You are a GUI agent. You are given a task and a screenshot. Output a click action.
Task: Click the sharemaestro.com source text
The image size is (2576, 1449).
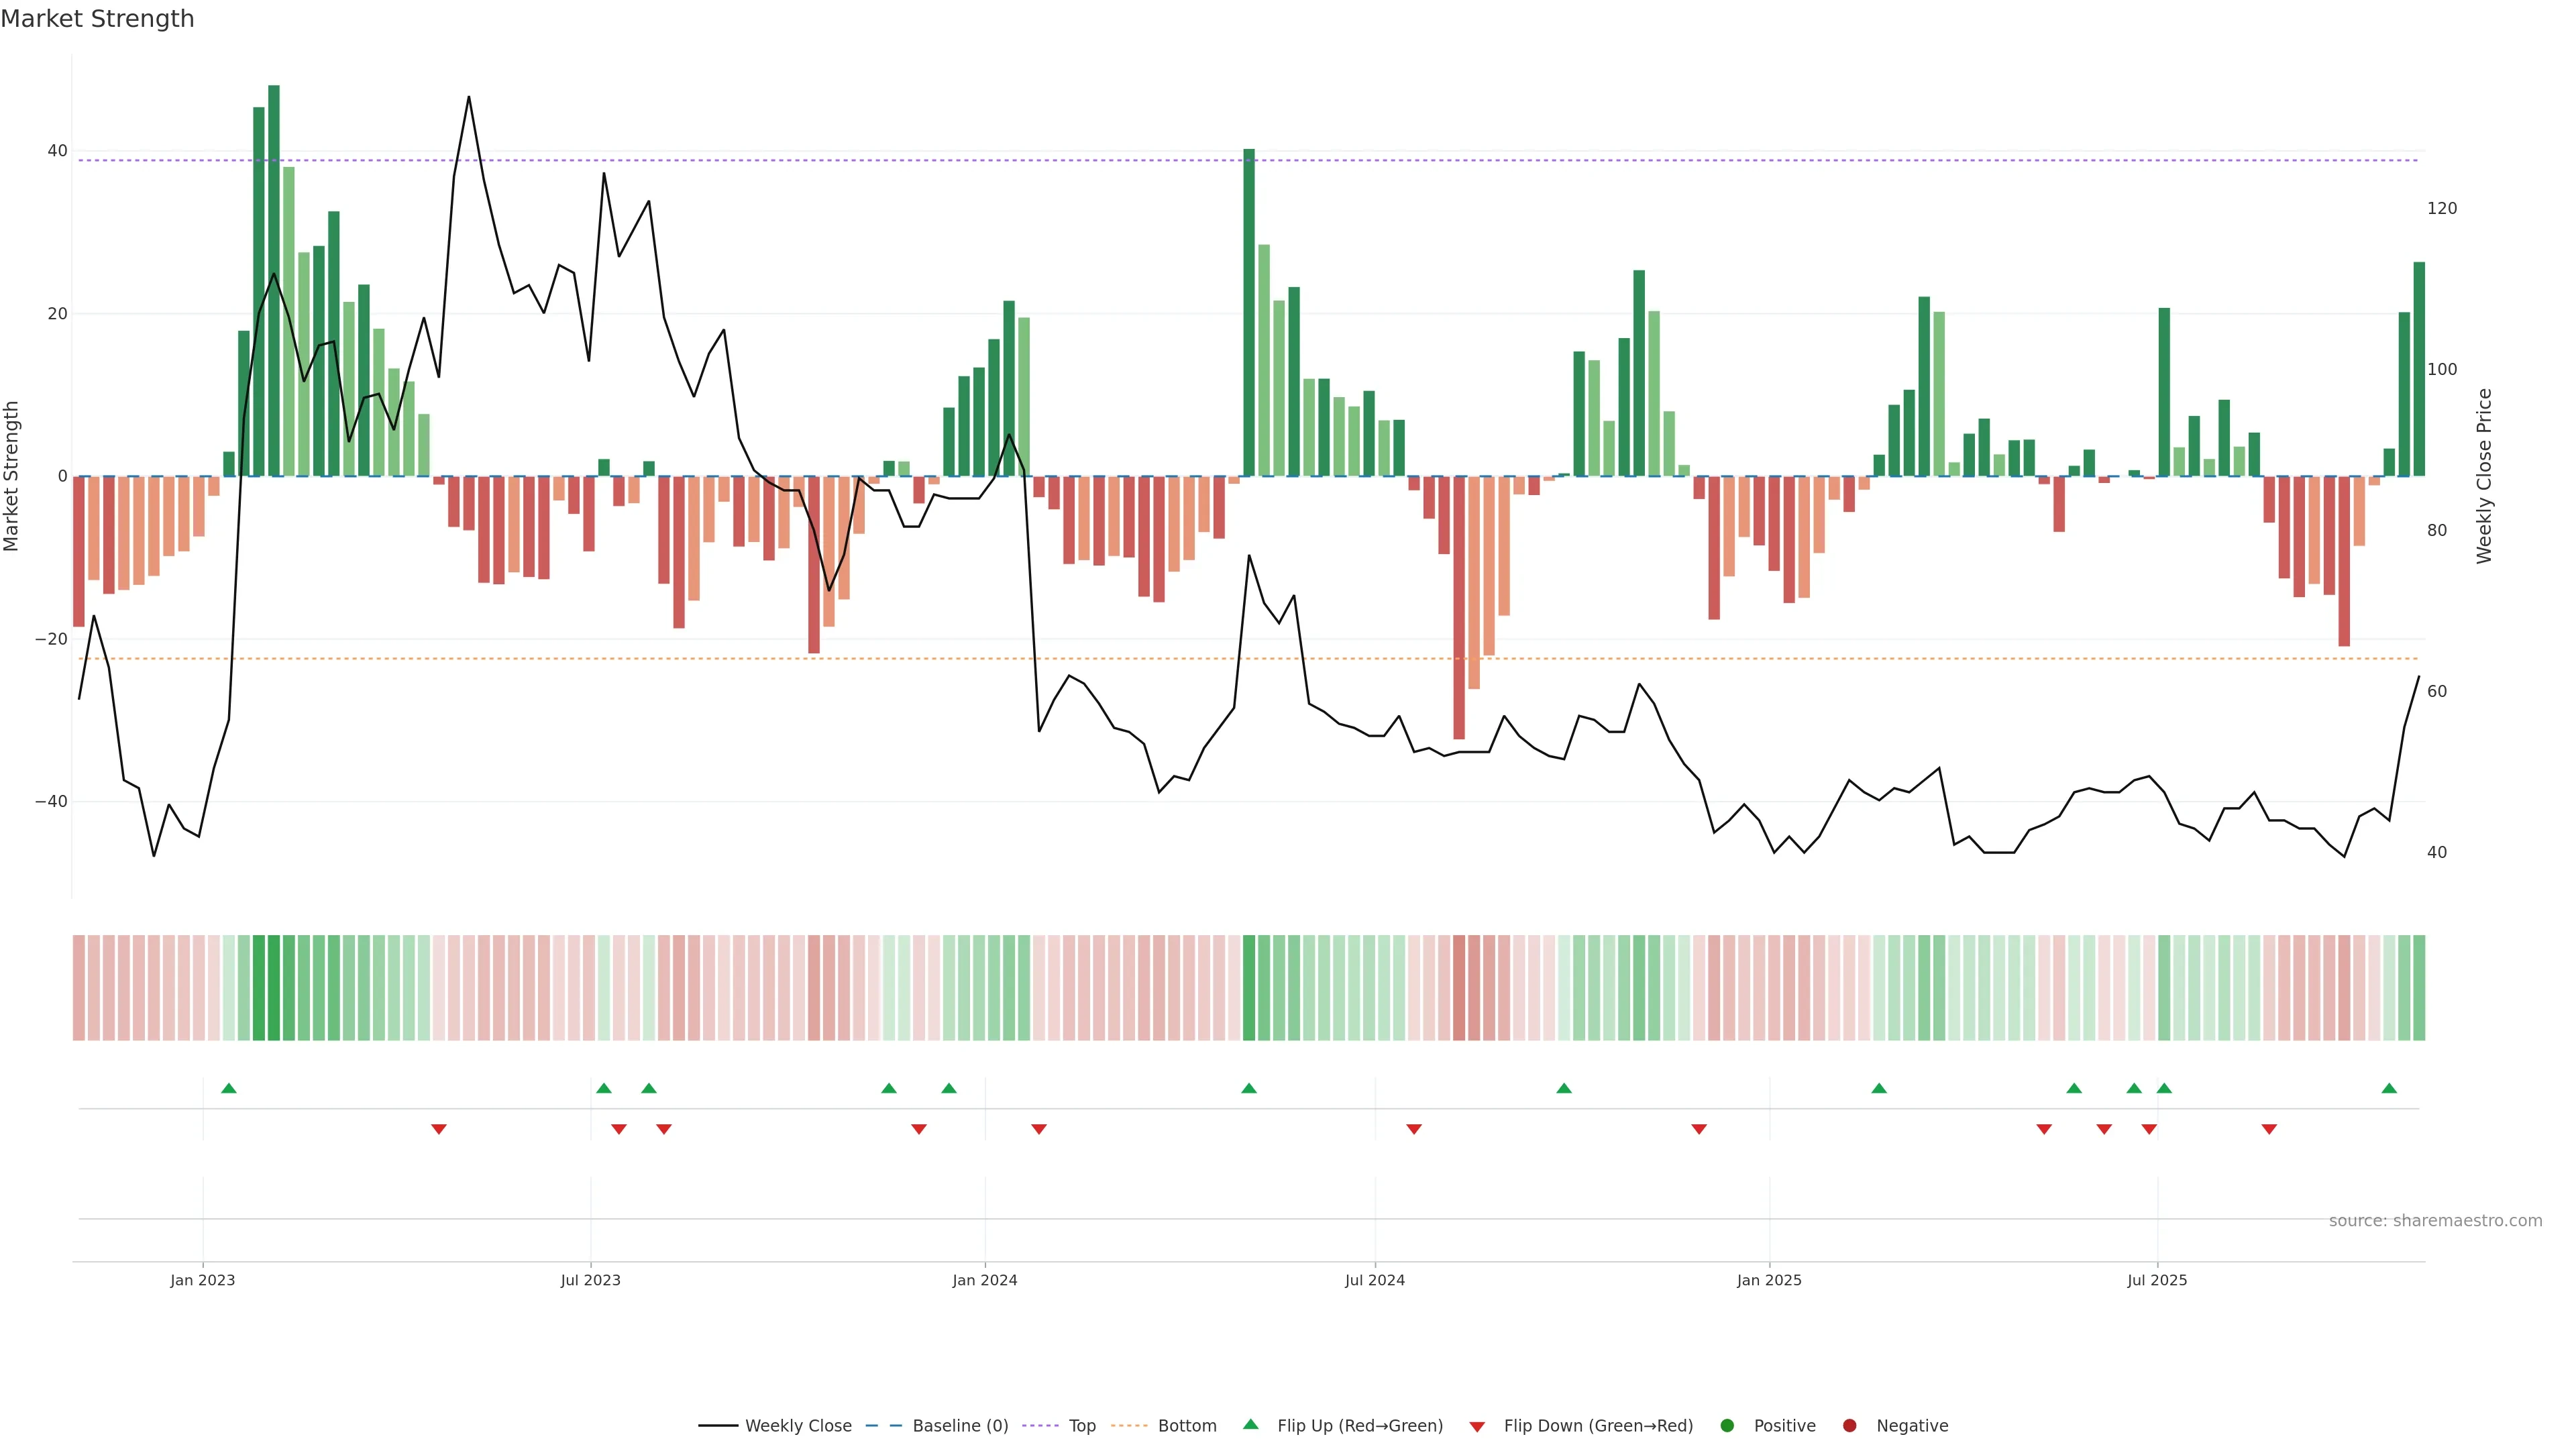point(2435,1220)
